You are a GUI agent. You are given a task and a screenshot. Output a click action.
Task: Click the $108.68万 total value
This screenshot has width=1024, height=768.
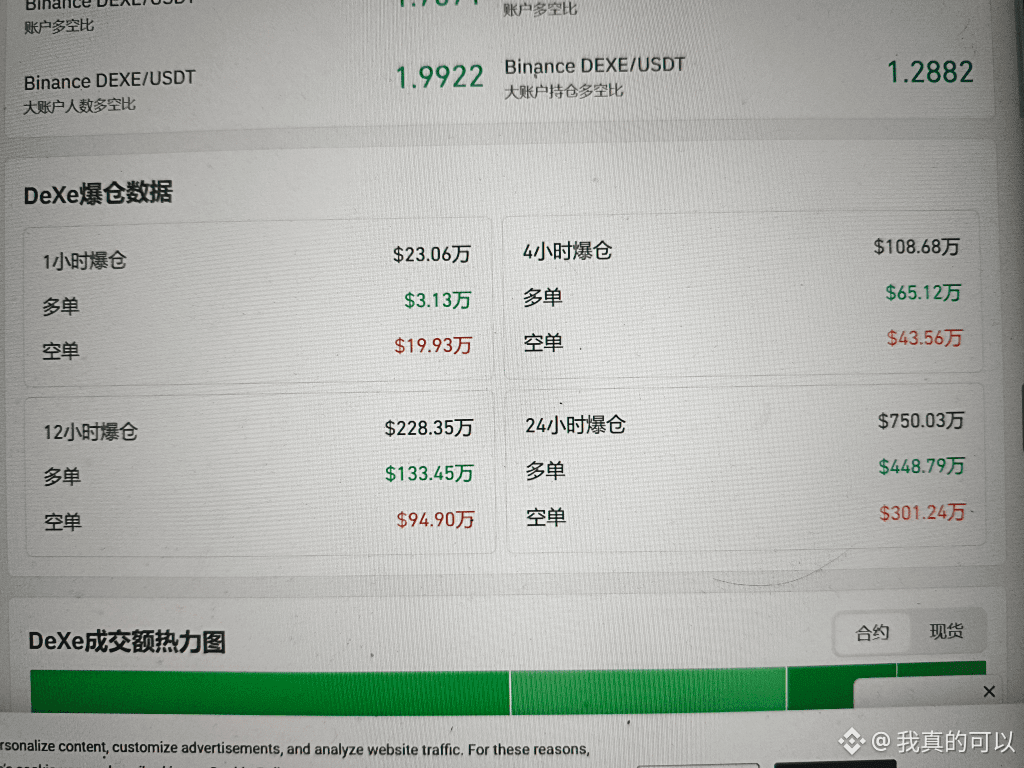coord(916,246)
